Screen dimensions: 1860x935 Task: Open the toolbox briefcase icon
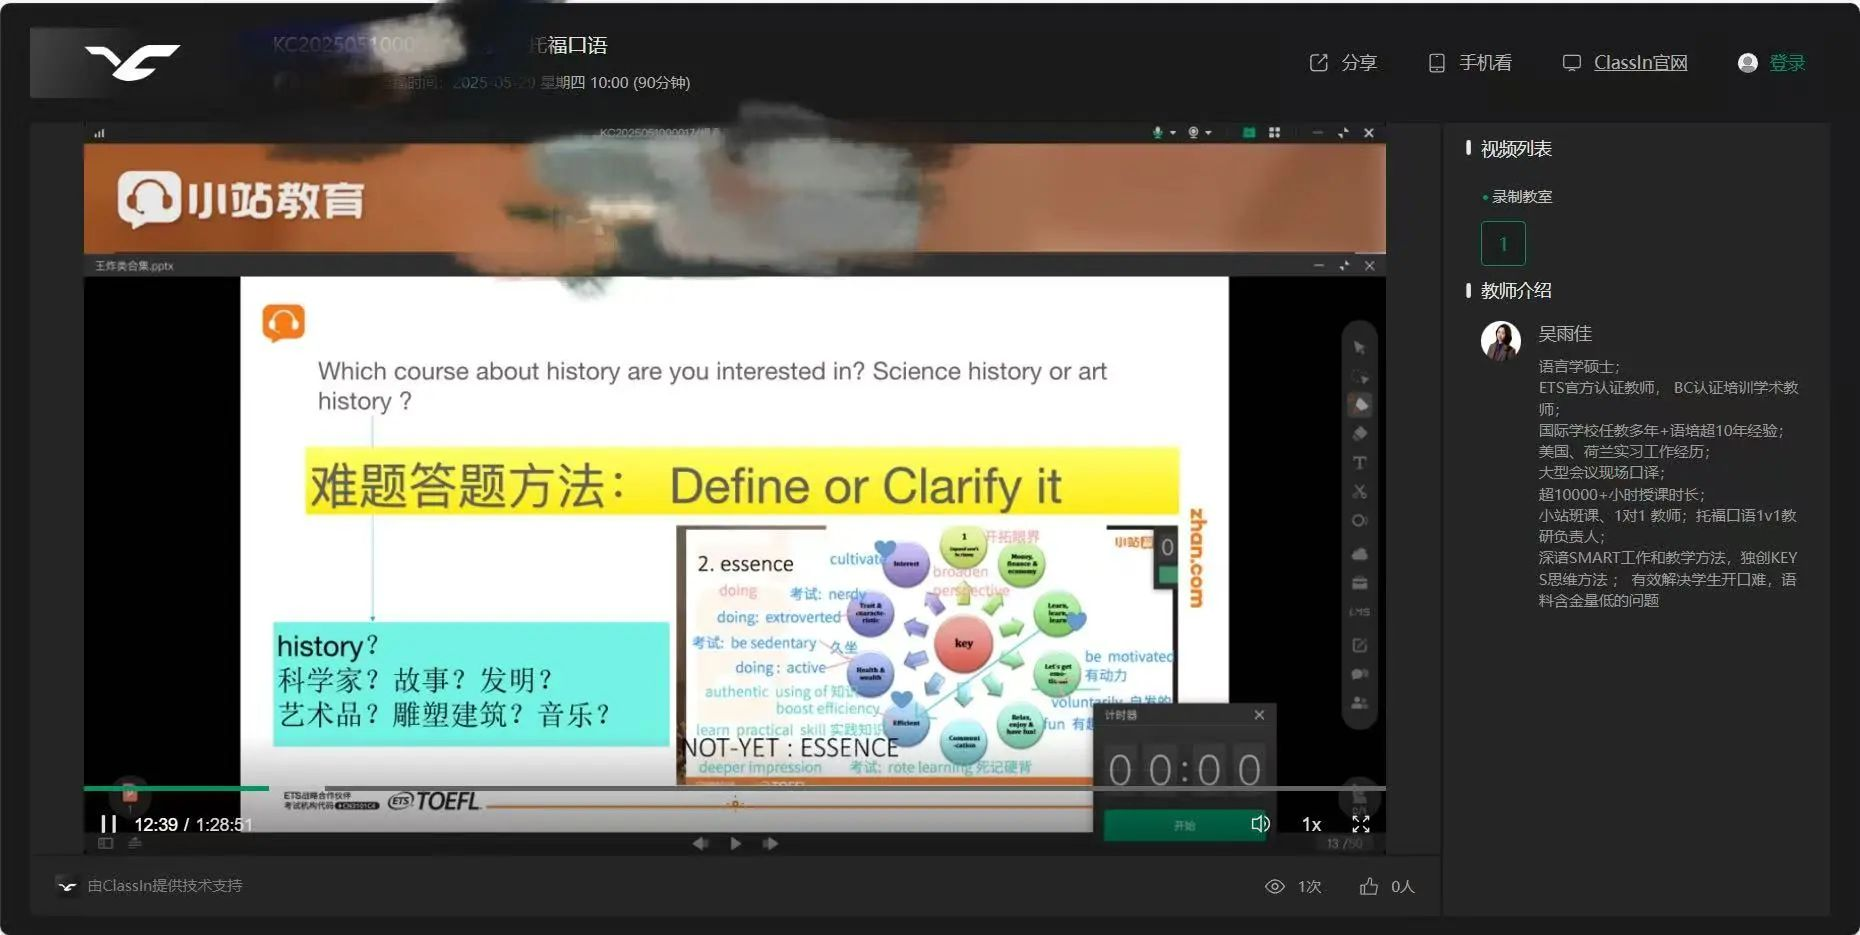[1360, 583]
